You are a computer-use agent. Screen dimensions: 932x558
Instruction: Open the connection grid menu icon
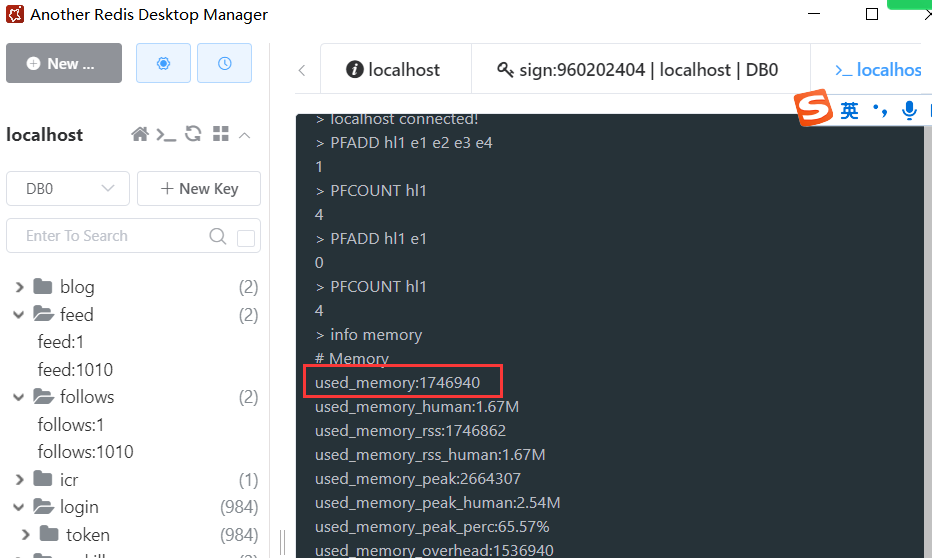(221, 135)
